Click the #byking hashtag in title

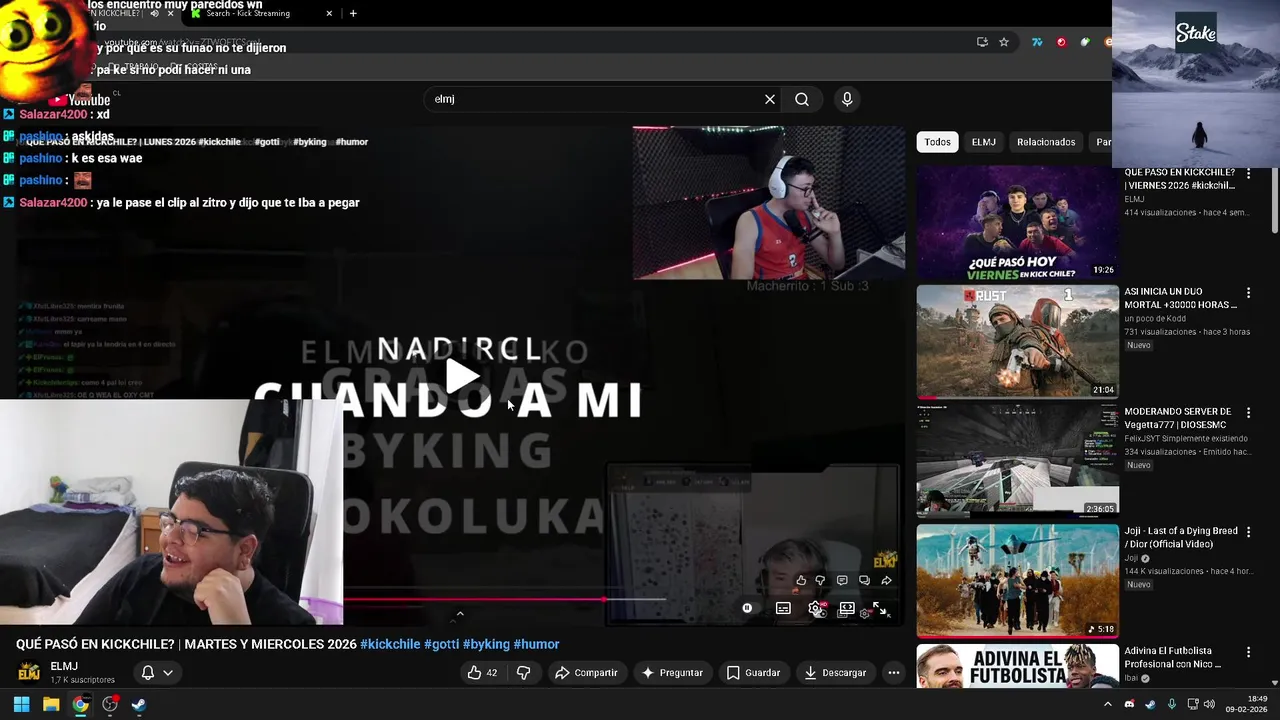click(486, 644)
